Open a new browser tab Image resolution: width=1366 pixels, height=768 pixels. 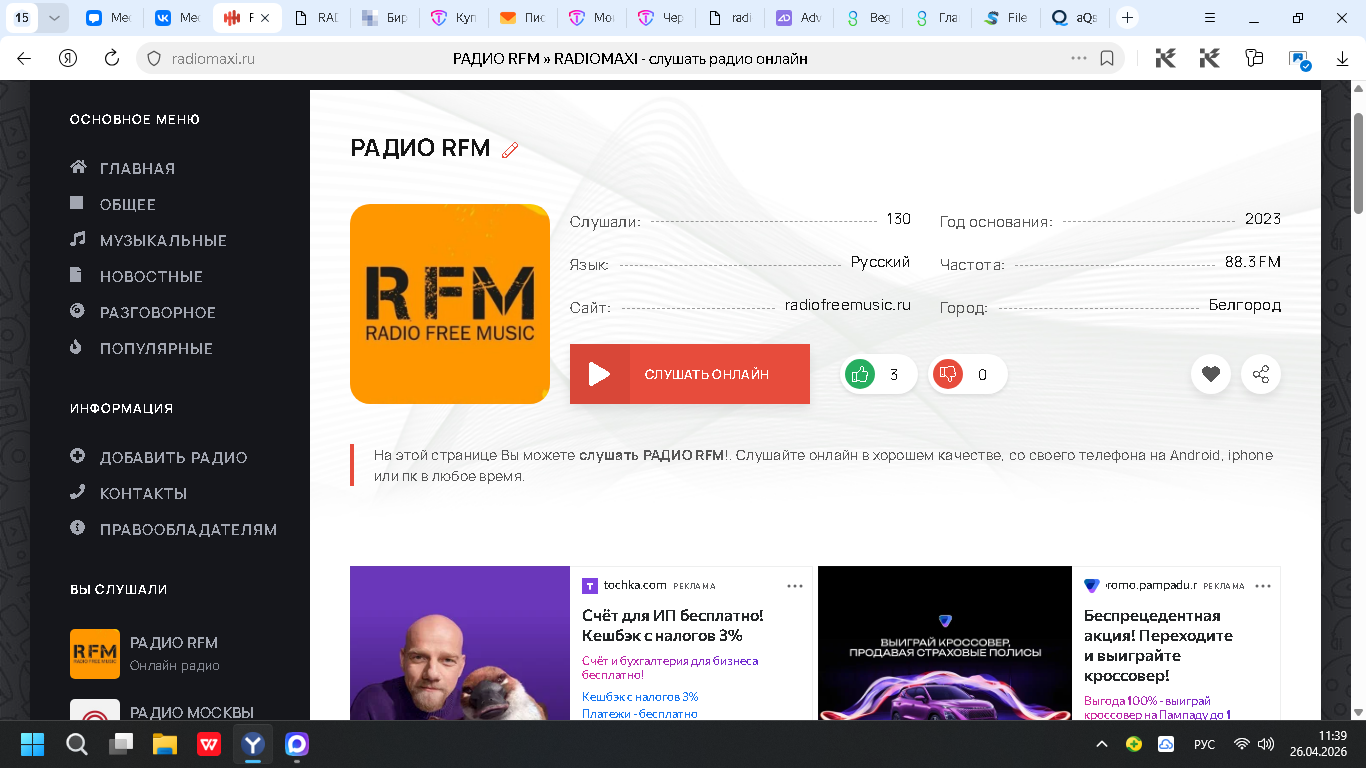click(x=1127, y=18)
